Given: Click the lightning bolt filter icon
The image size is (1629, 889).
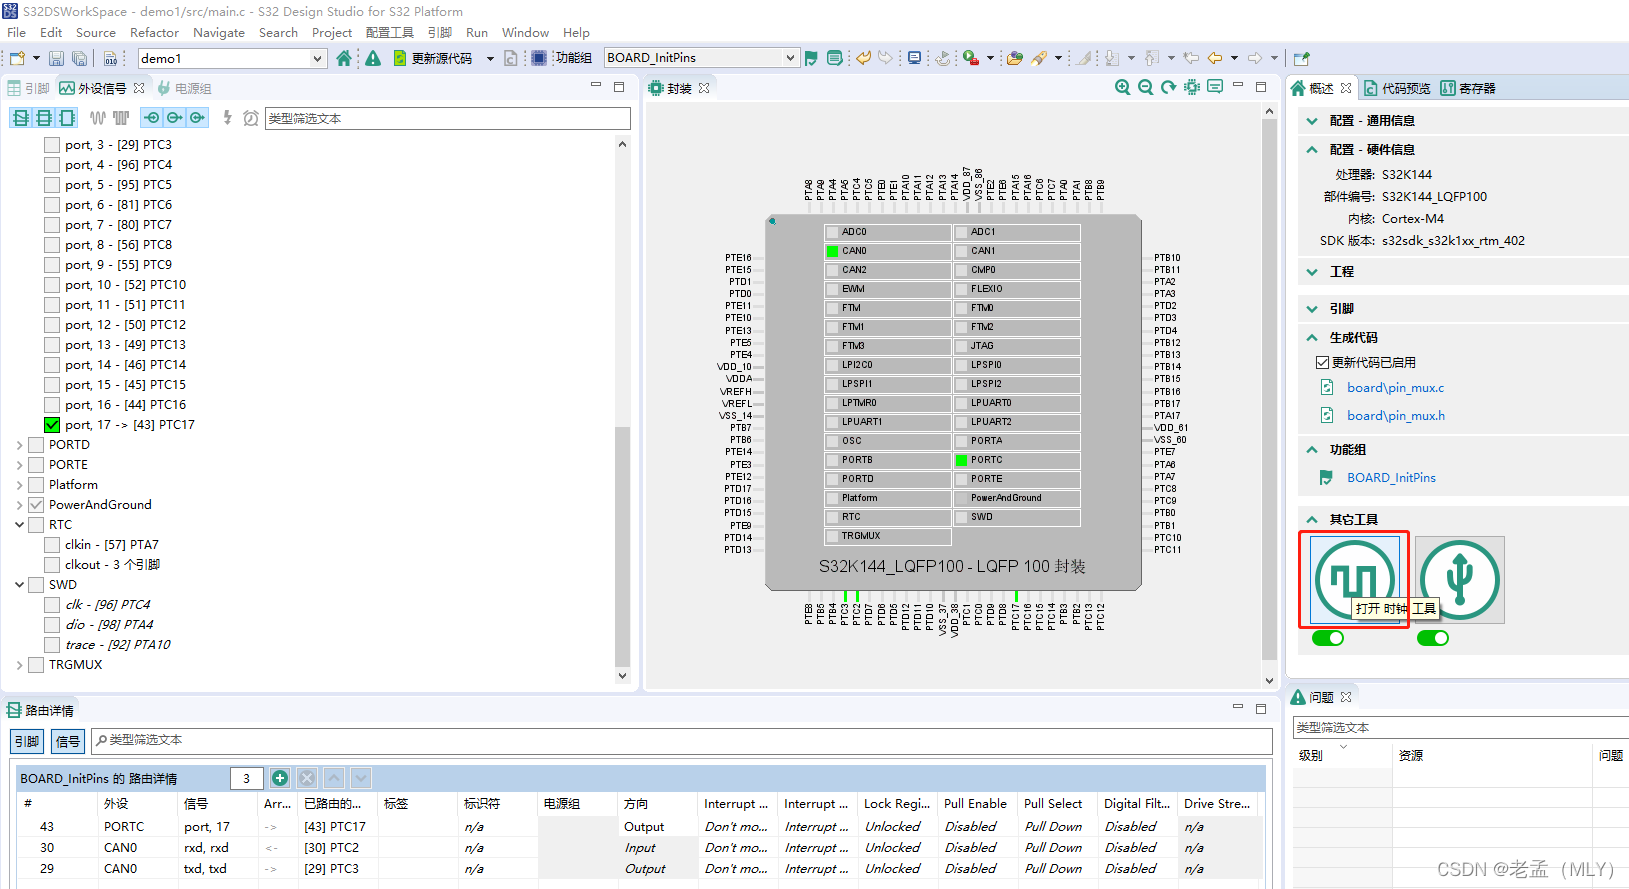Looking at the screenshot, I should click(x=228, y=118).
